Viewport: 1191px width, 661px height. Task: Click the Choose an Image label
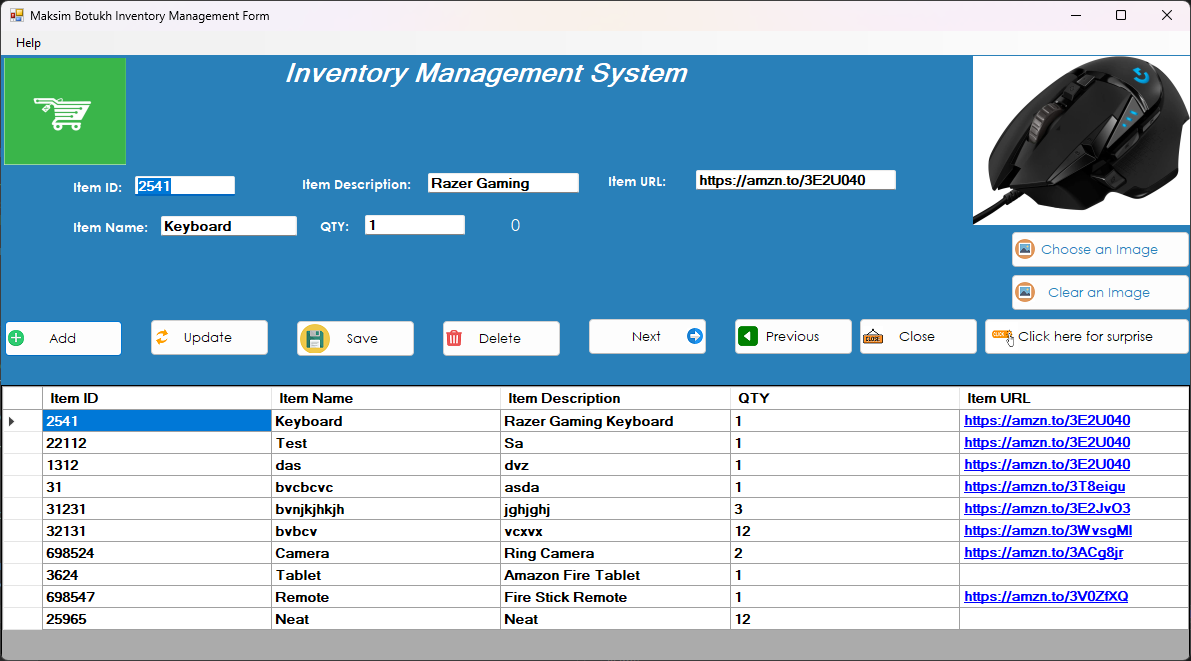(x=1099, y=249)
